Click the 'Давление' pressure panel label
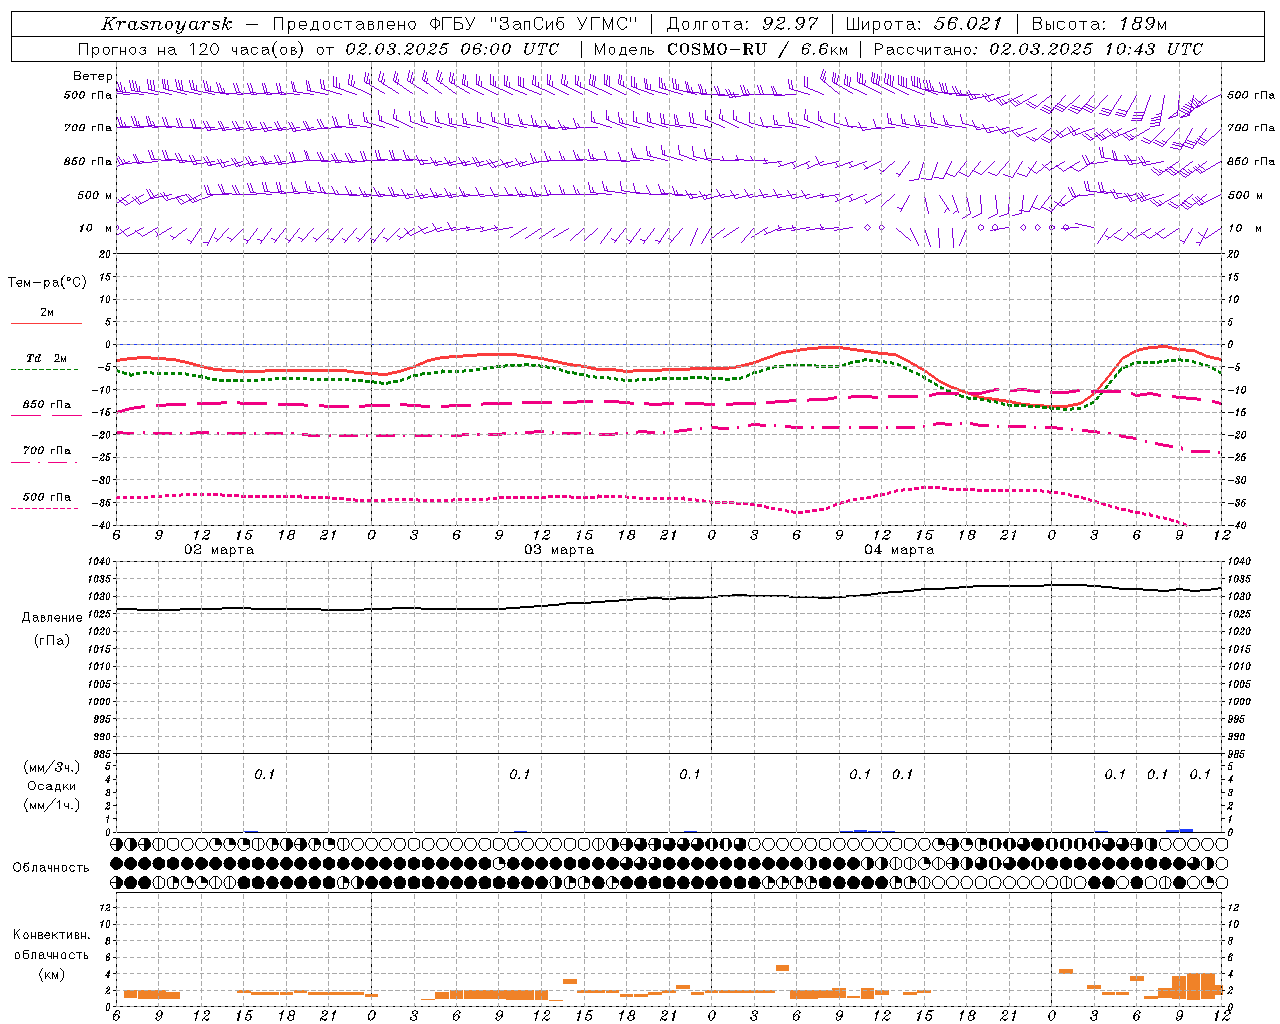The width and height of the screenshot is (1280, 1024). tap(52, 618)
